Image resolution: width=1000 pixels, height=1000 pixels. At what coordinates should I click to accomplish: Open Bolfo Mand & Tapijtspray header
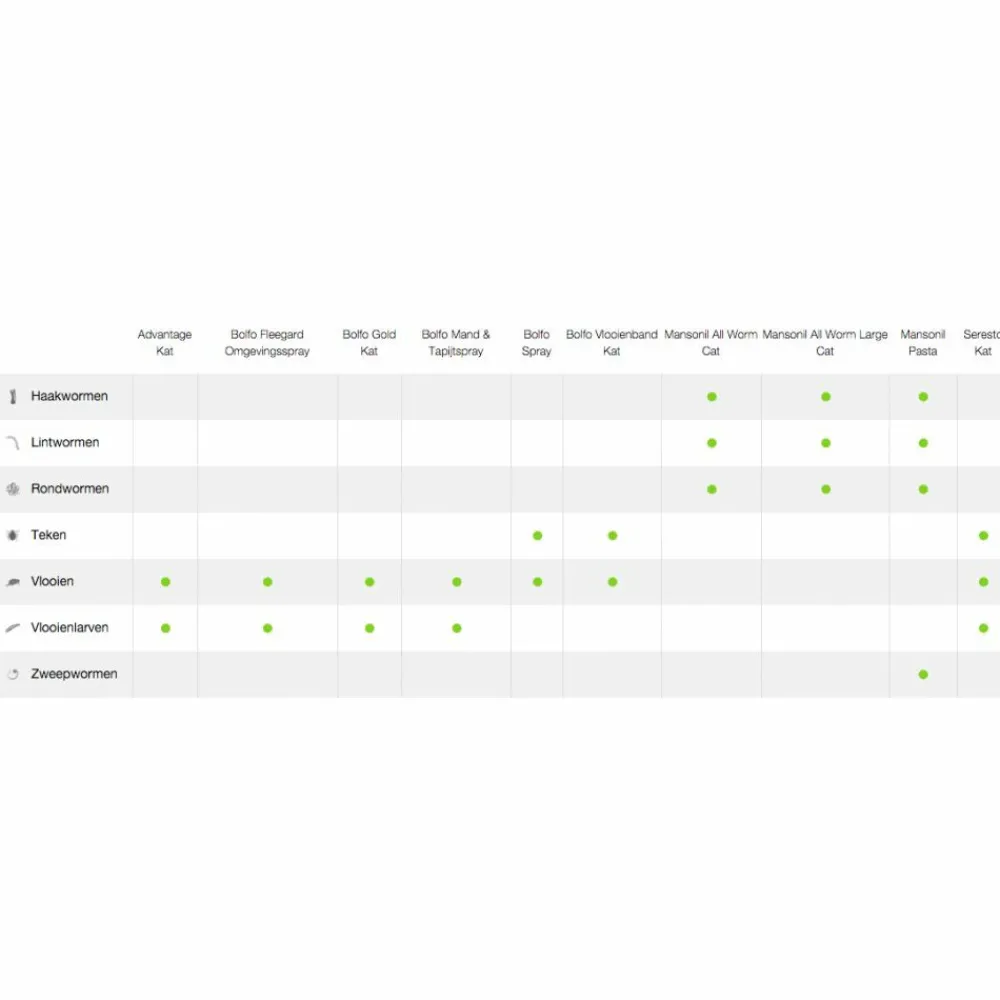[x=456, y=343]
